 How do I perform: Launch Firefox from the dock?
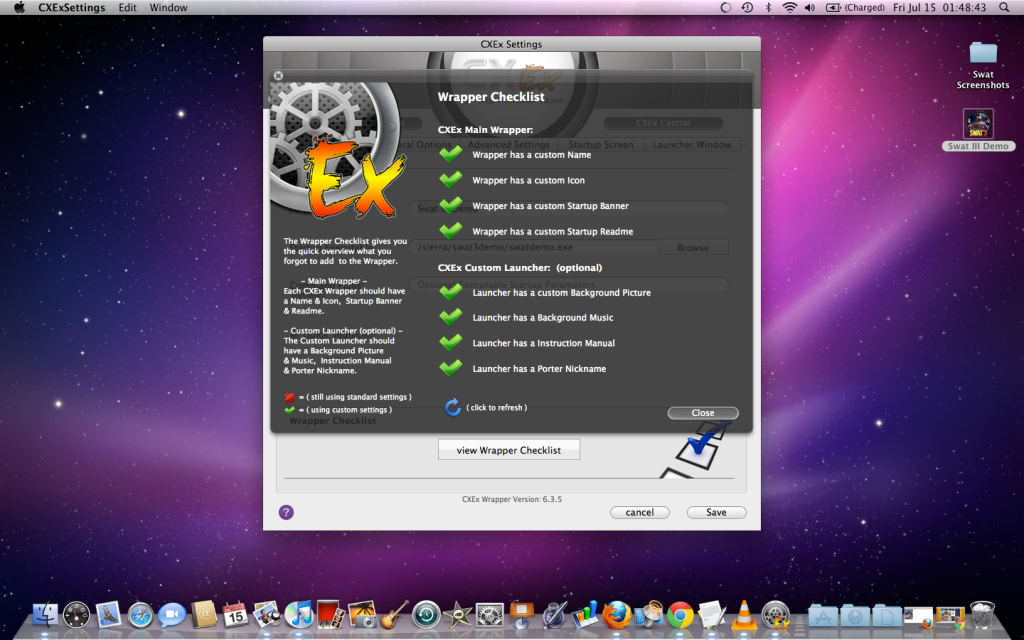617,615
